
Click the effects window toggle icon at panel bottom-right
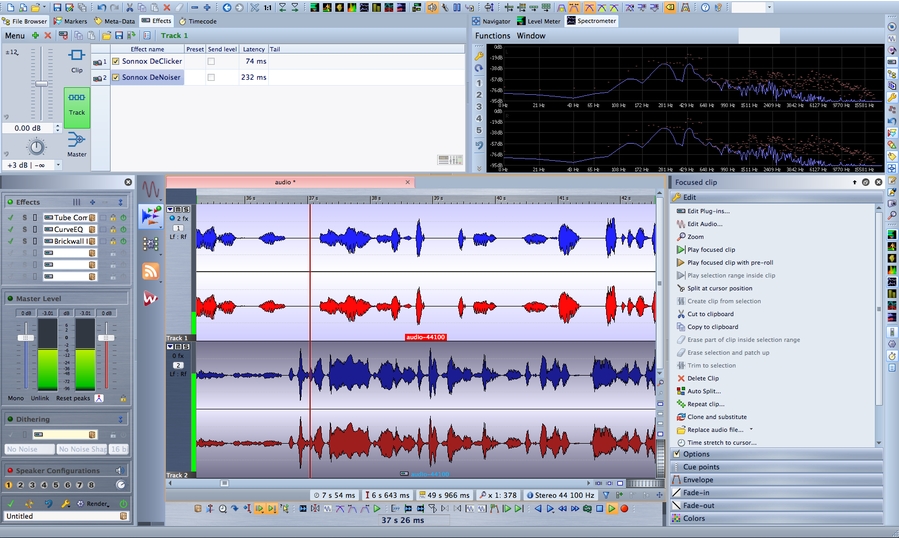[450, 160]
